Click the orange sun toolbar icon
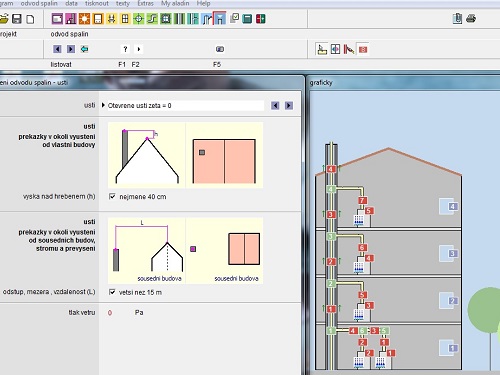Image resolution: width=500 pixels, height=375 pixels. tap(84, 19)
